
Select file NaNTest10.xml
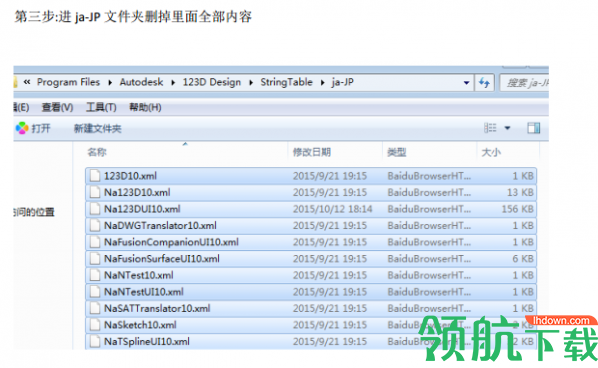[311, 275]
